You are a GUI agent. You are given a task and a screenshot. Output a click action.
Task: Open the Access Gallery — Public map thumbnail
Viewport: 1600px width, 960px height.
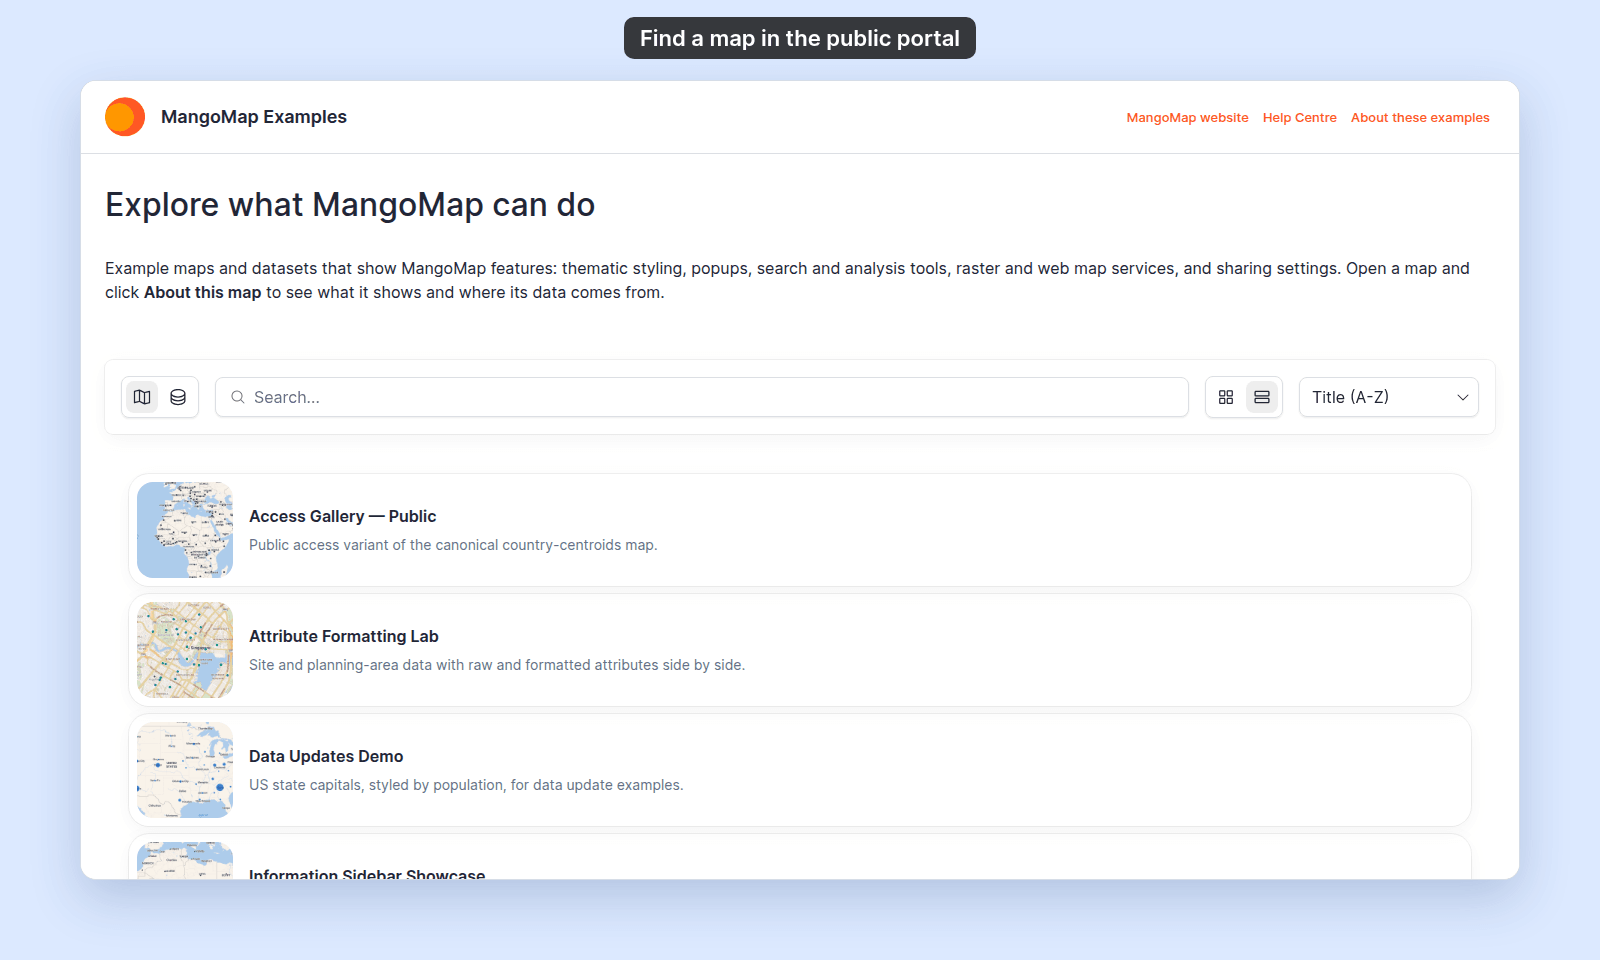185,530
